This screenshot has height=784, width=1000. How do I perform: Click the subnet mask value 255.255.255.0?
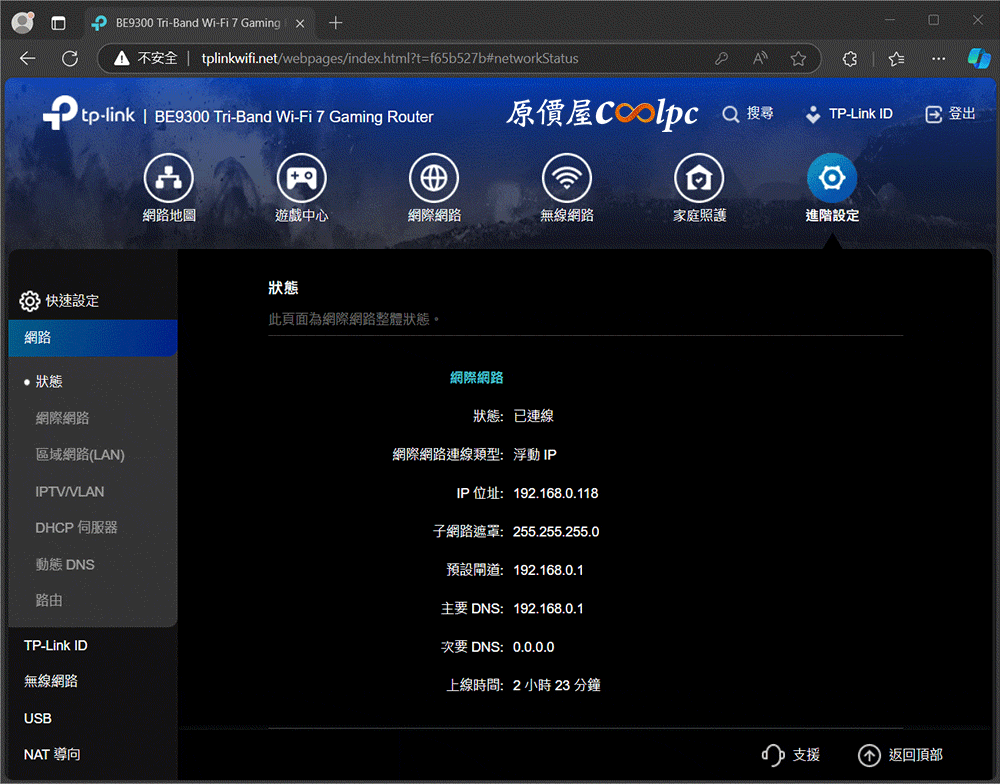(x=556, y=531)
